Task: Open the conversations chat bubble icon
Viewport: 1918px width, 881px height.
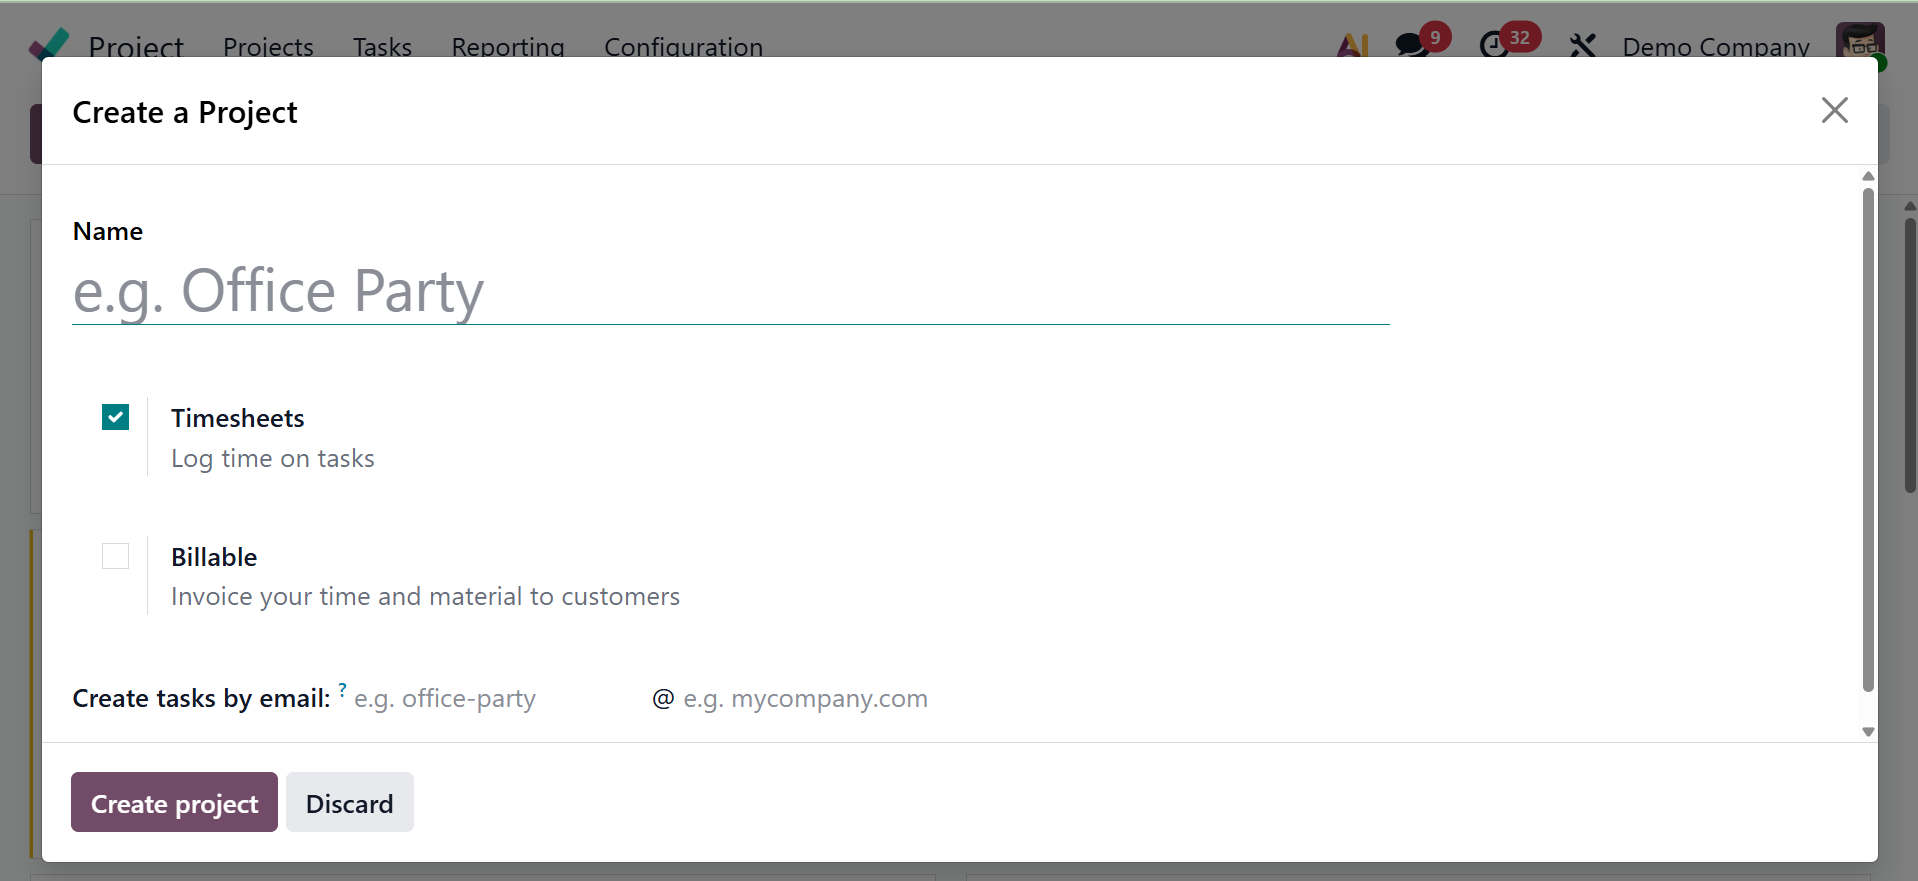Action: pyautogui.click(x=1411, y=45)
